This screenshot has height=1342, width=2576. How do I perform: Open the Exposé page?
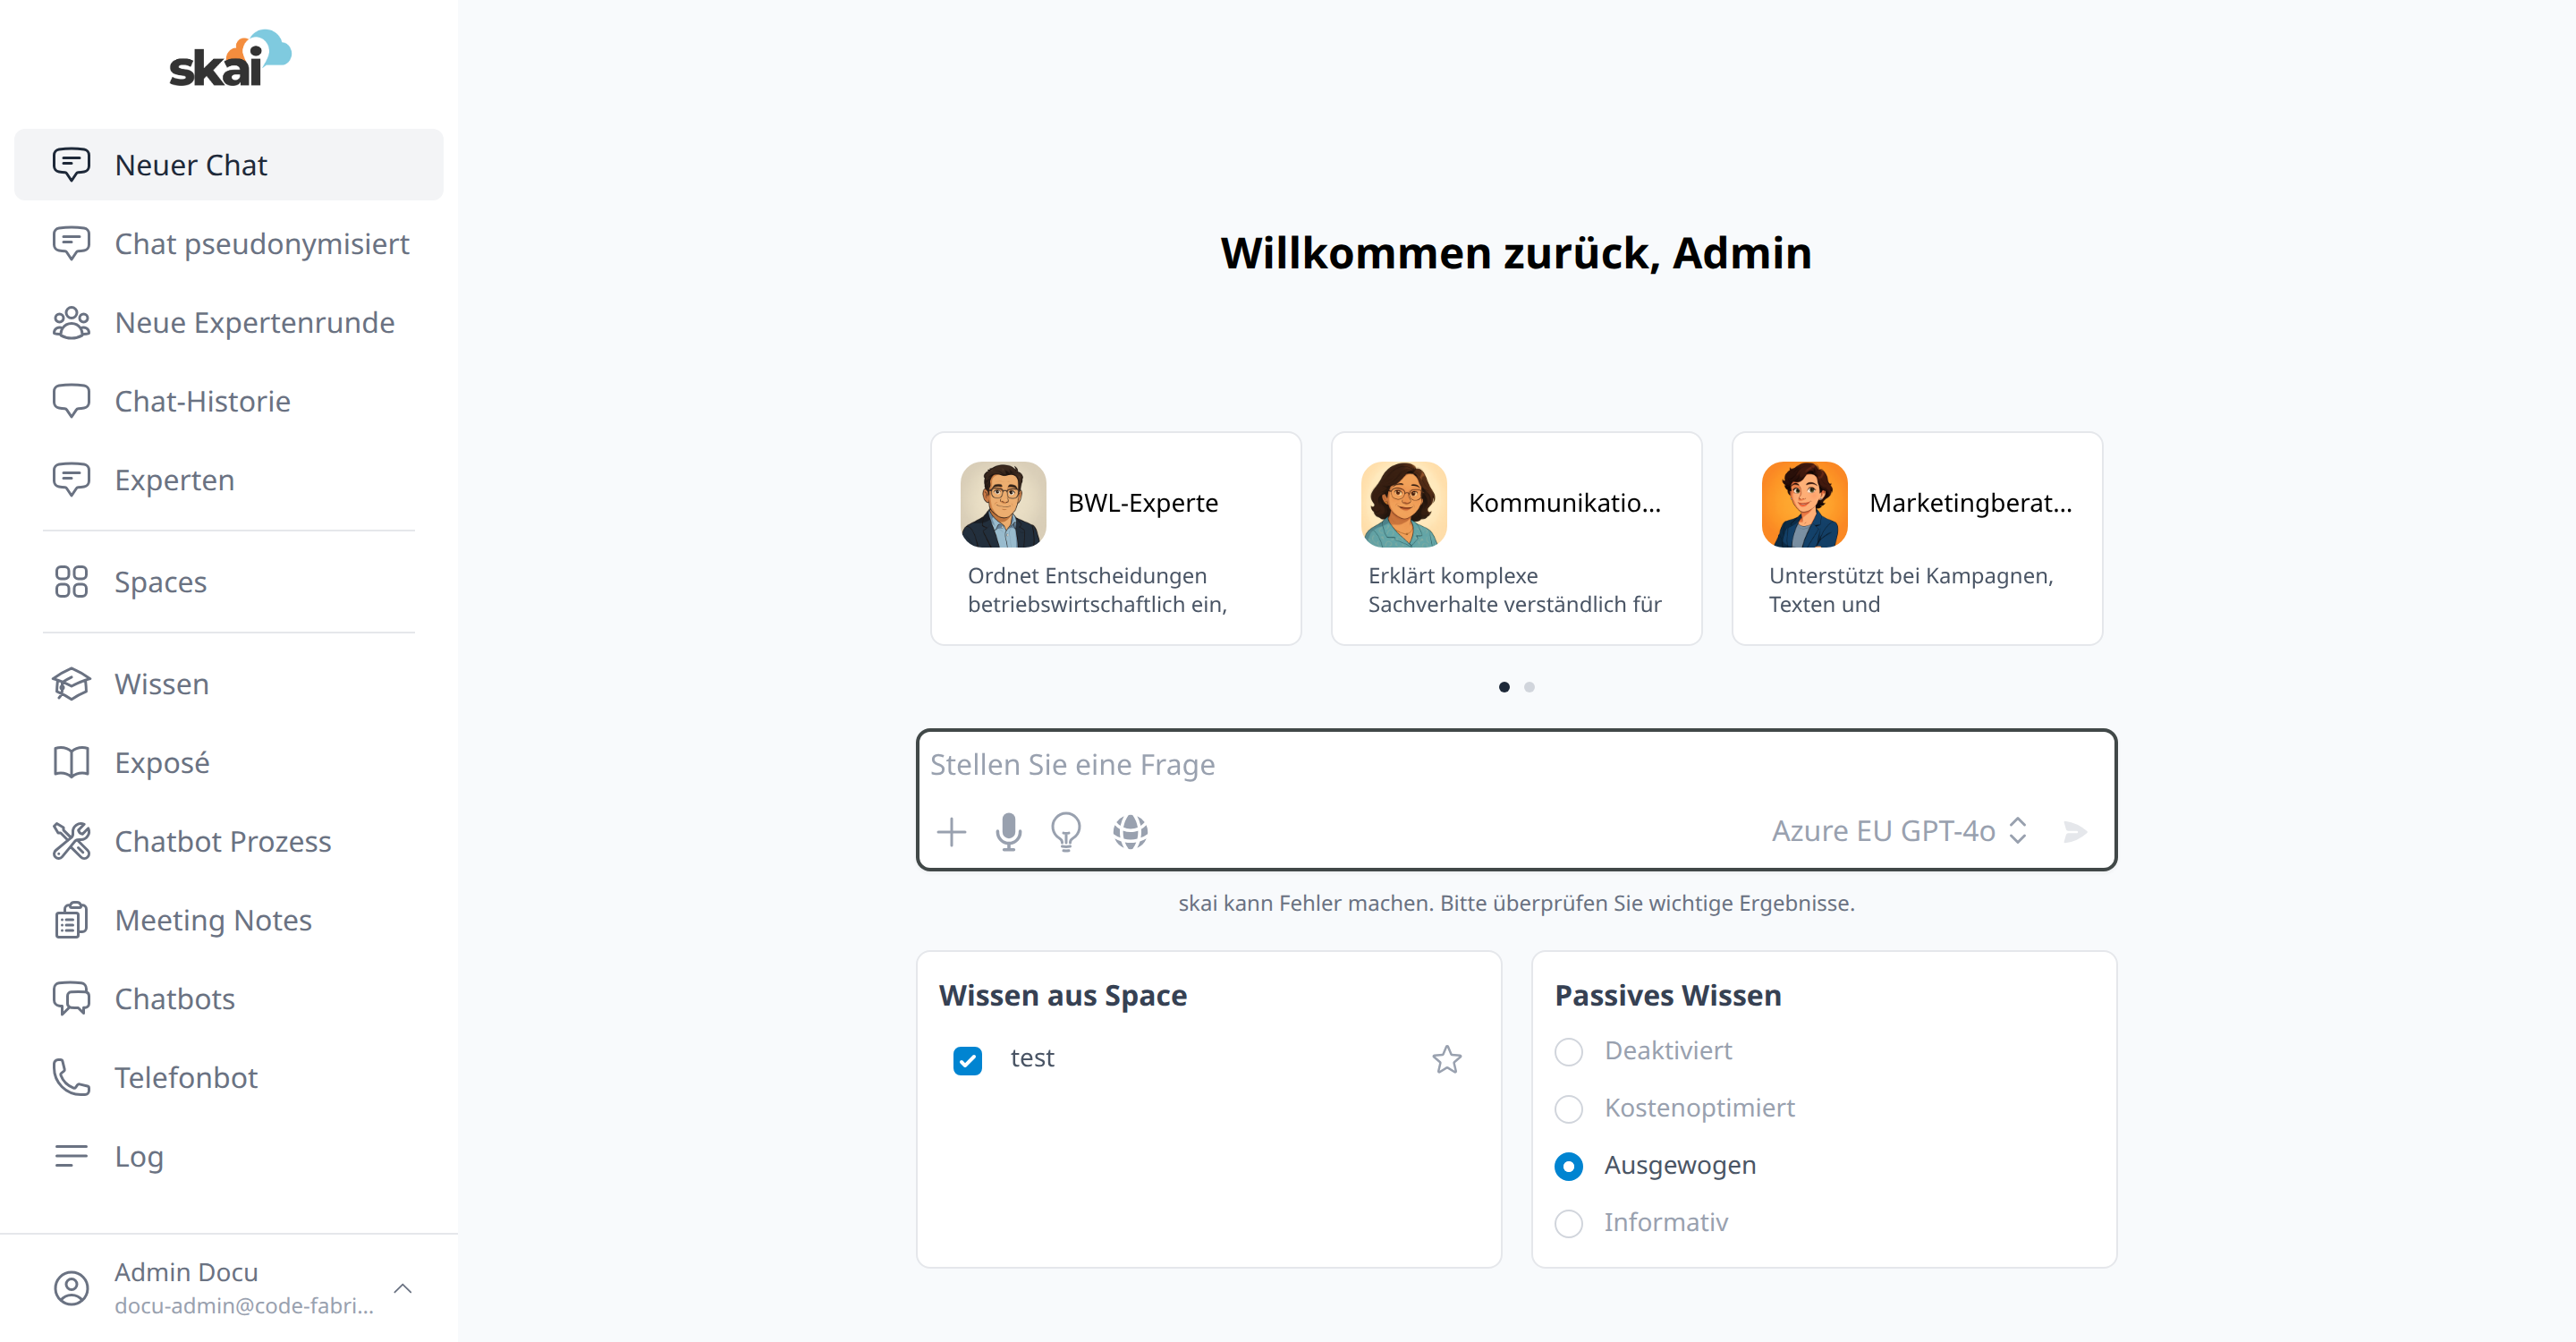[x=229, y=762]
